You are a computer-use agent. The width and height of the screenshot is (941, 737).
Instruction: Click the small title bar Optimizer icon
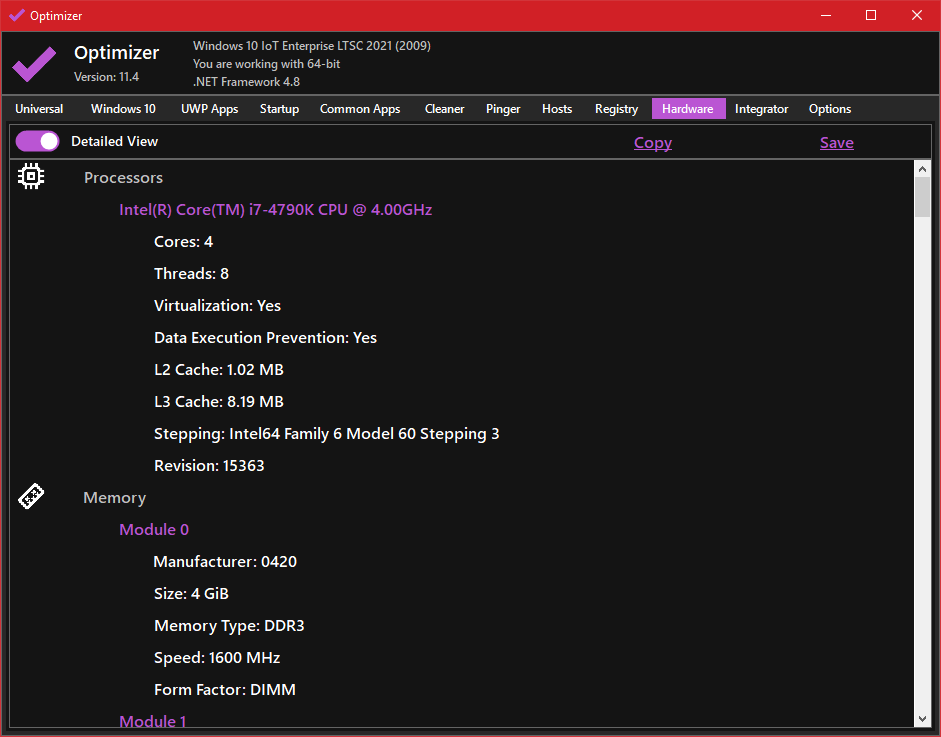16,15
